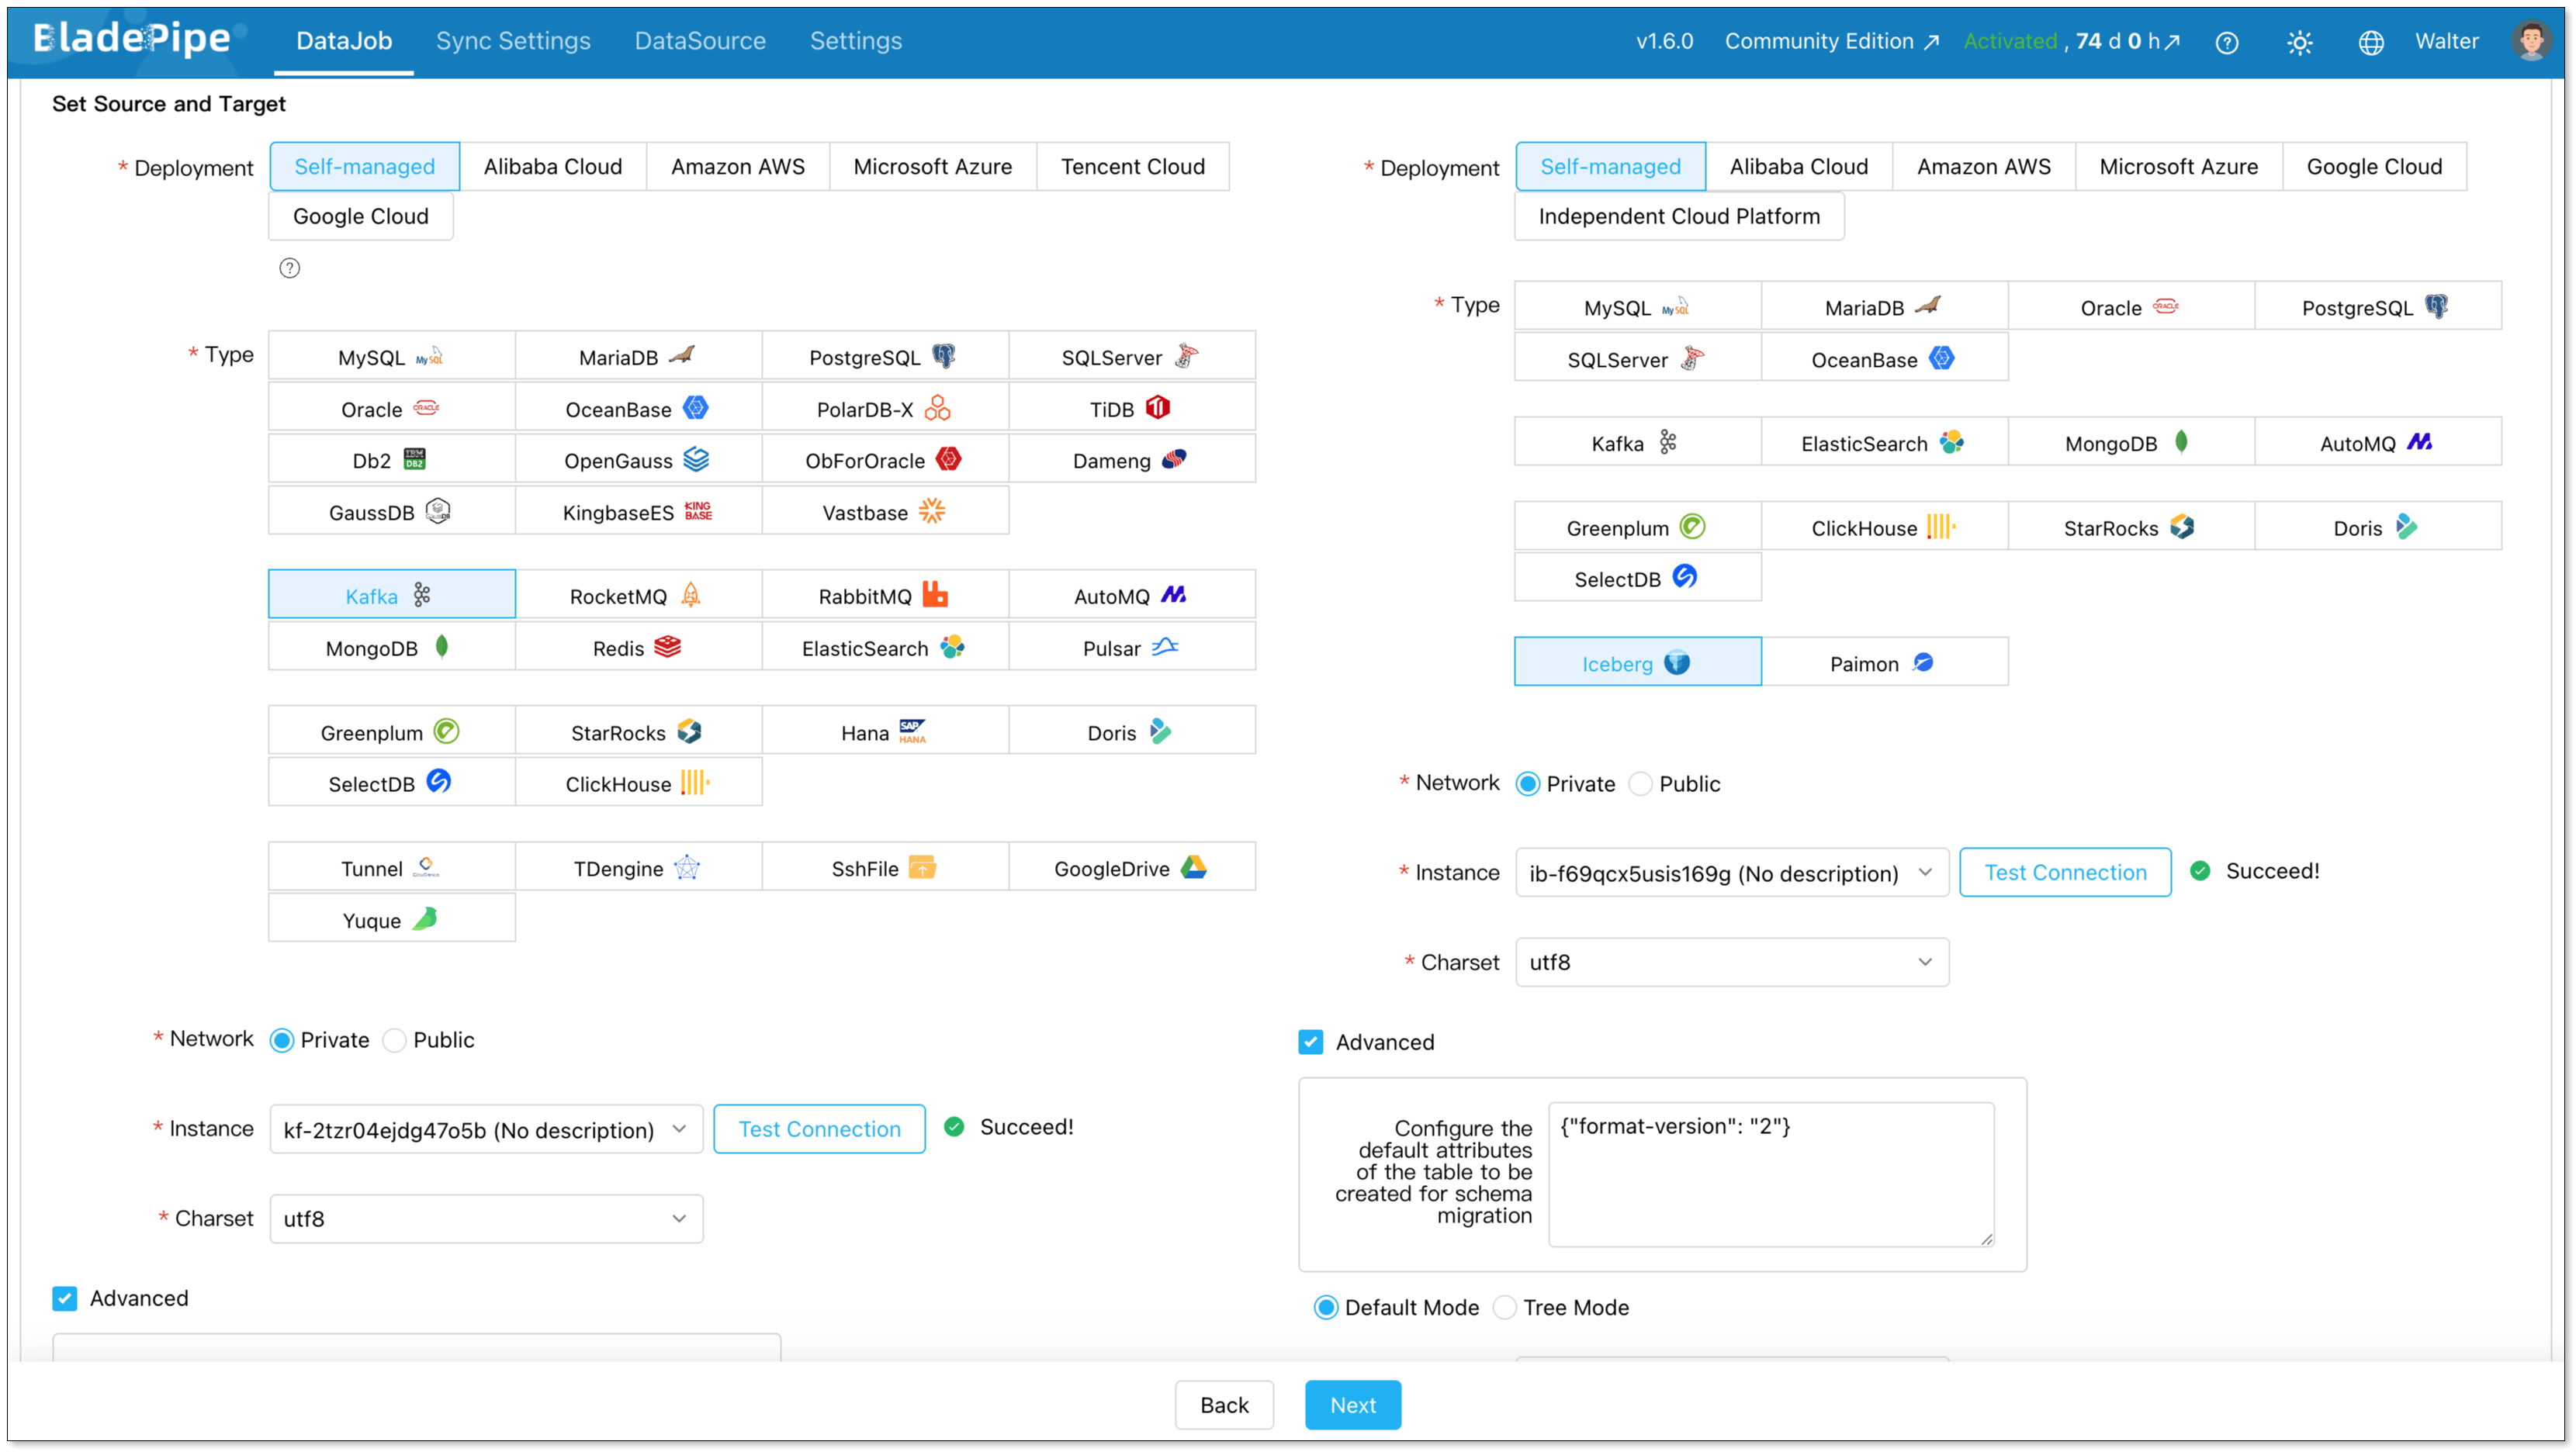Open the target Instance dropdown
Image resolution: width=2576 pixels, height=1452 pixels.
coord(1732,872)
